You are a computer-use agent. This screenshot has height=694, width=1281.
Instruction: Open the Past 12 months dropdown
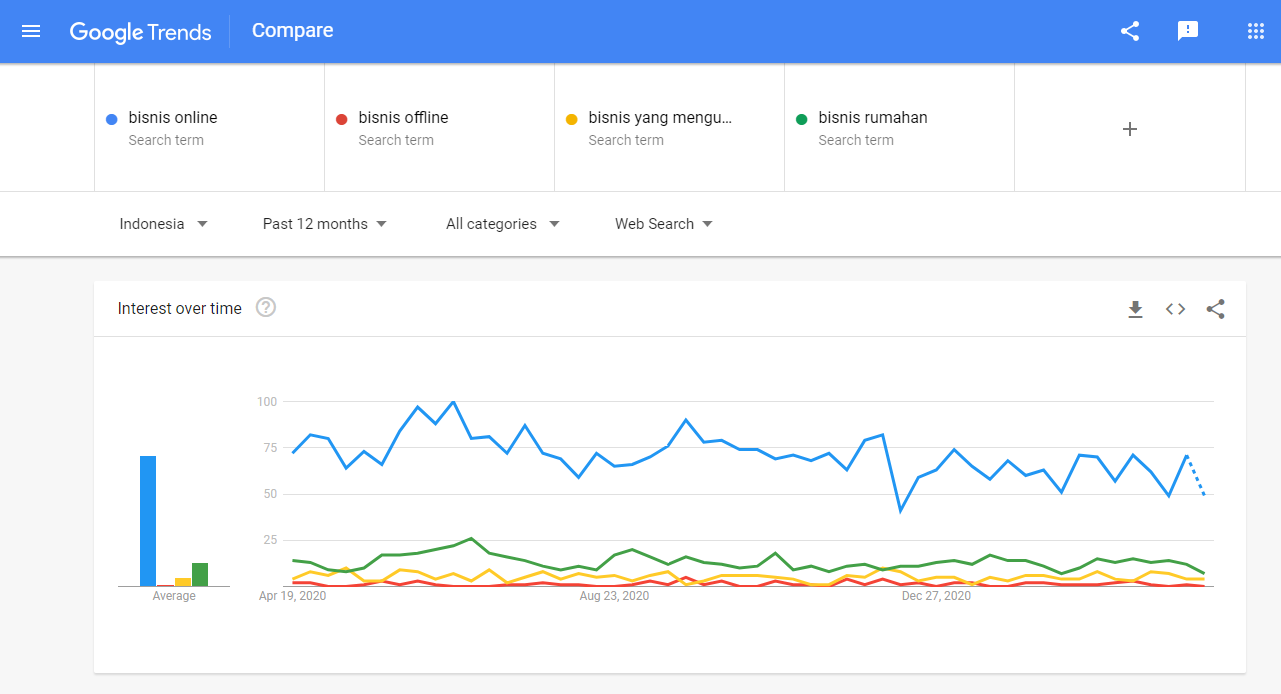[x=325, y=224]
